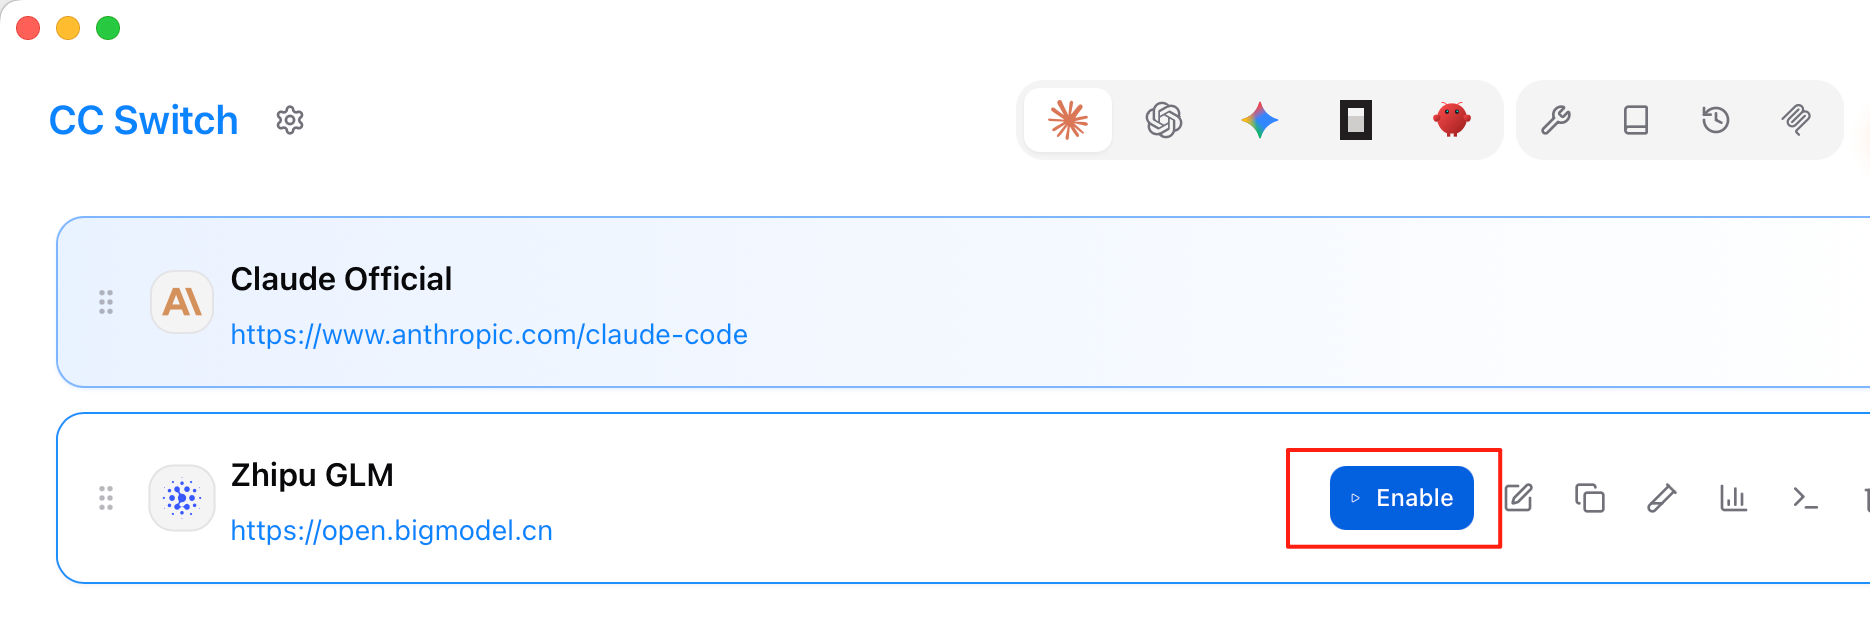Click the paperclip icon in the toolbar
This screenshot has height=633, width=1870.
(x=1796, y=121)
